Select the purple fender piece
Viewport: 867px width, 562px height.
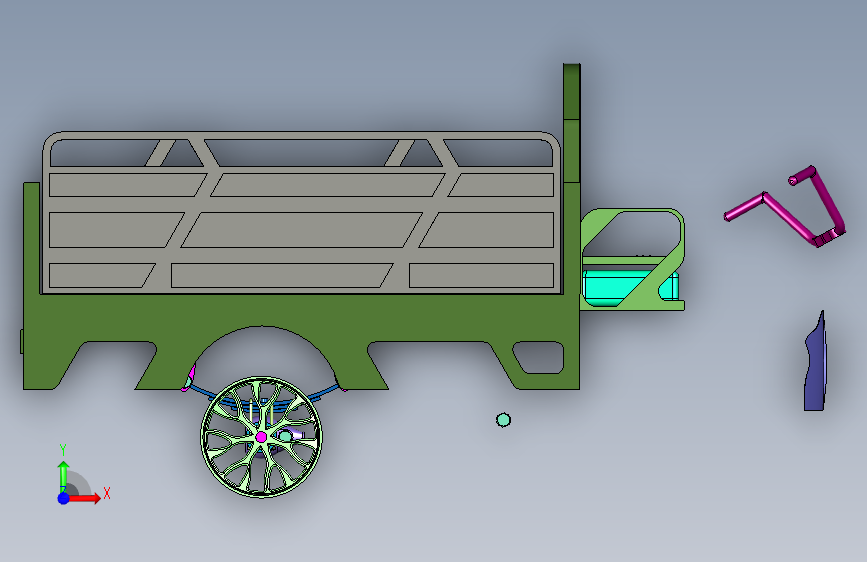click(815, 362)
